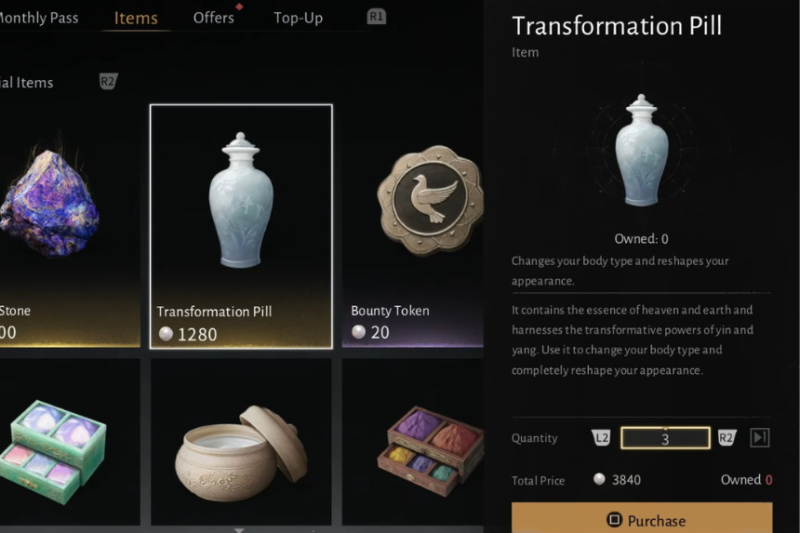Select the colored powder dye box item
The image size is (800, 533).
click(413, 442)
